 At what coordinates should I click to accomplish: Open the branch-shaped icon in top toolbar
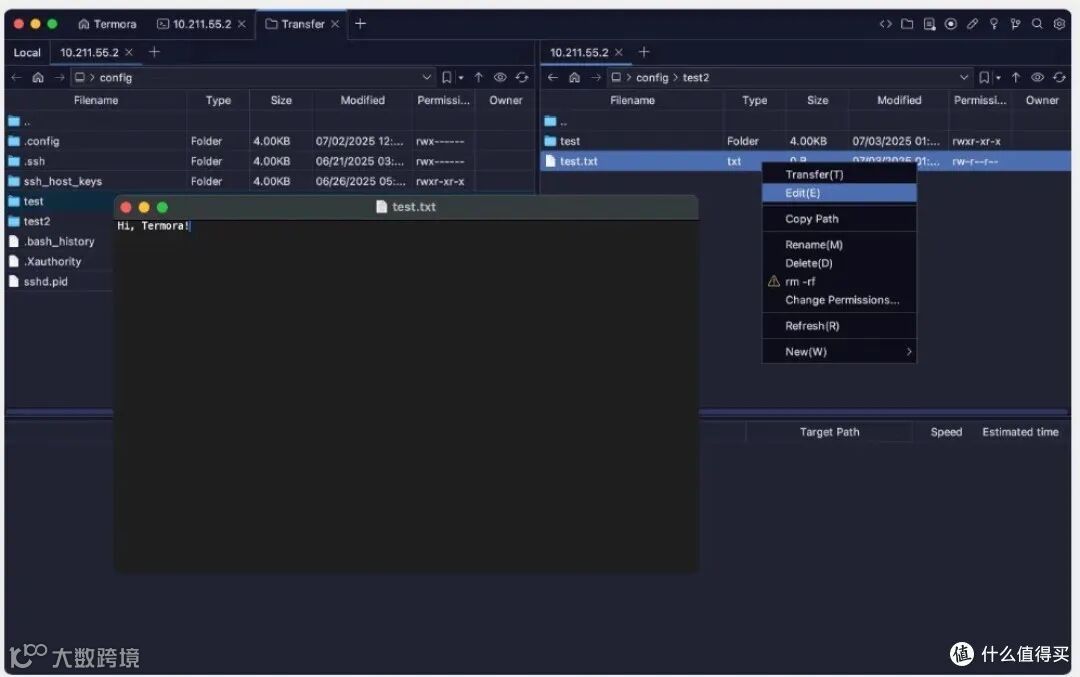1015,24
